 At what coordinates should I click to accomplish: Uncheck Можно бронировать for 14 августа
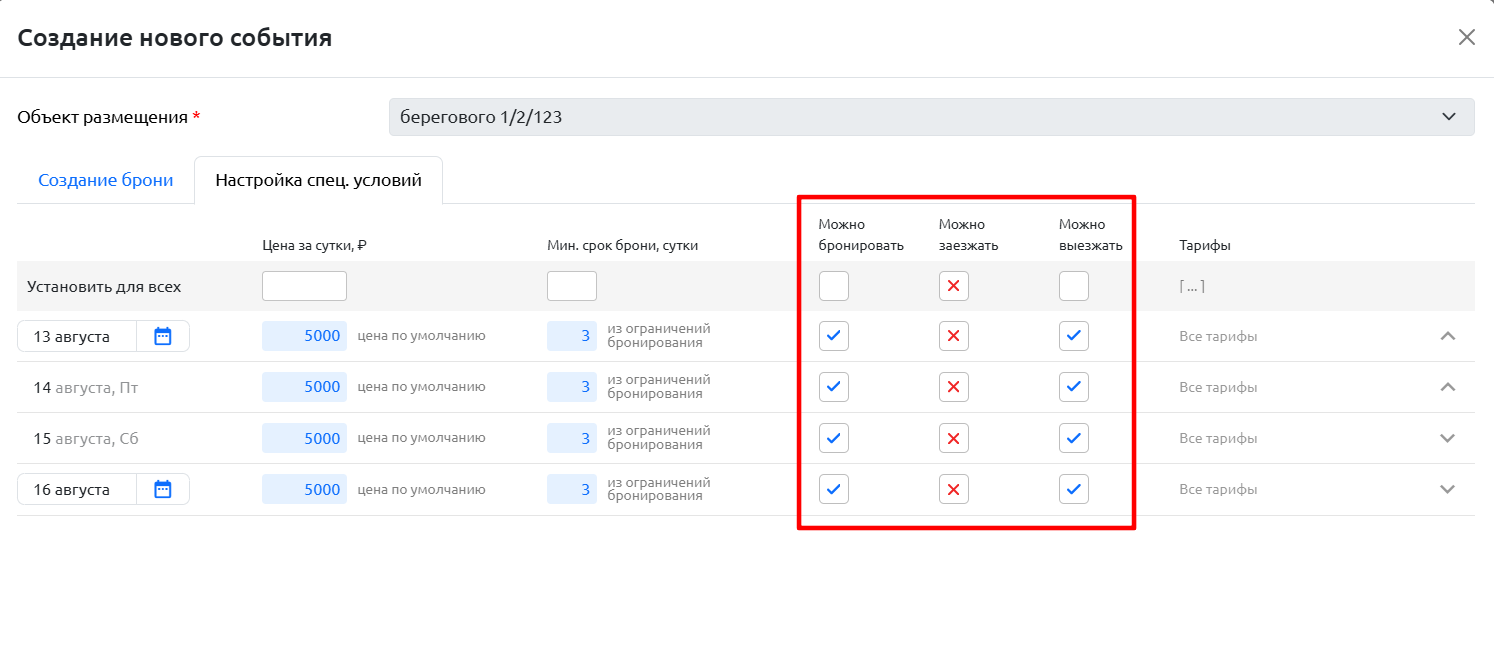(x=834, y=387)
